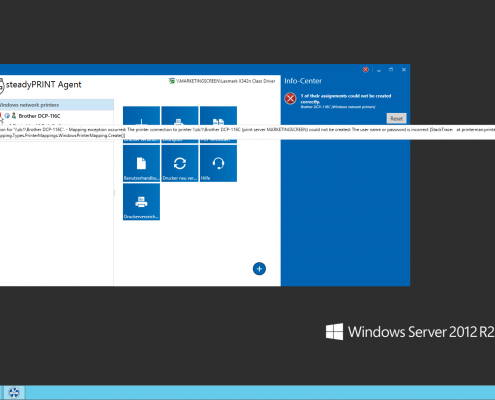
Task: Click the default printer icon next to Lexmark X342n
Action: click(x=172, y=81)
